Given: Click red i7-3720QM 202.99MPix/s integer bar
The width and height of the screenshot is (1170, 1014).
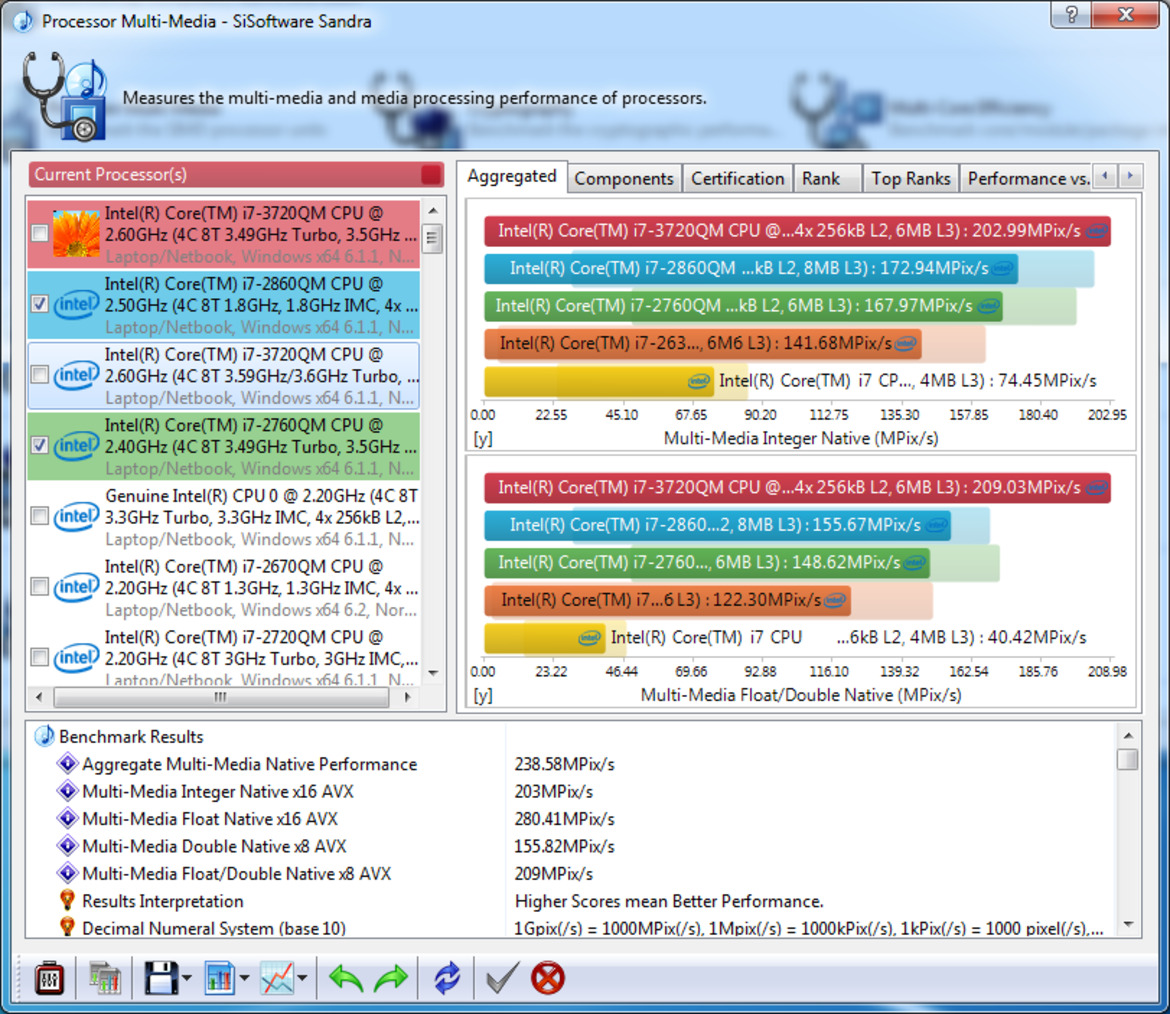Looking at the screenshot, I should (x=797, y=231).
